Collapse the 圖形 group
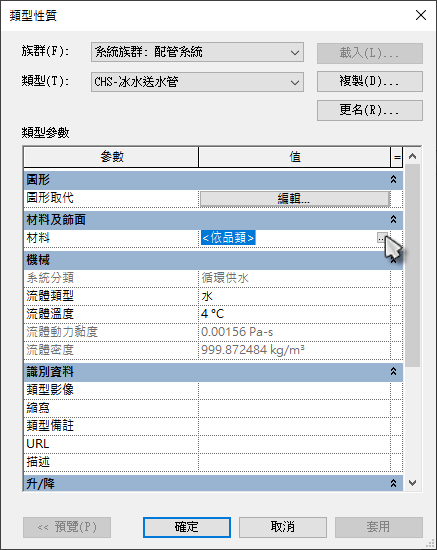437x550 pixels. coord(394,180)
